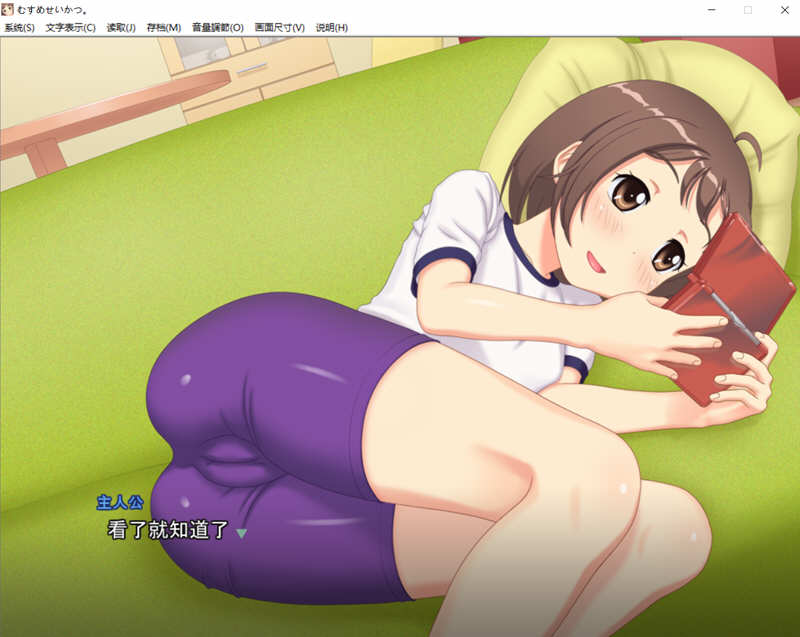Open the 画面尺寸(V) screen size menu
The image size is (800, 637).
pos(278,27)
